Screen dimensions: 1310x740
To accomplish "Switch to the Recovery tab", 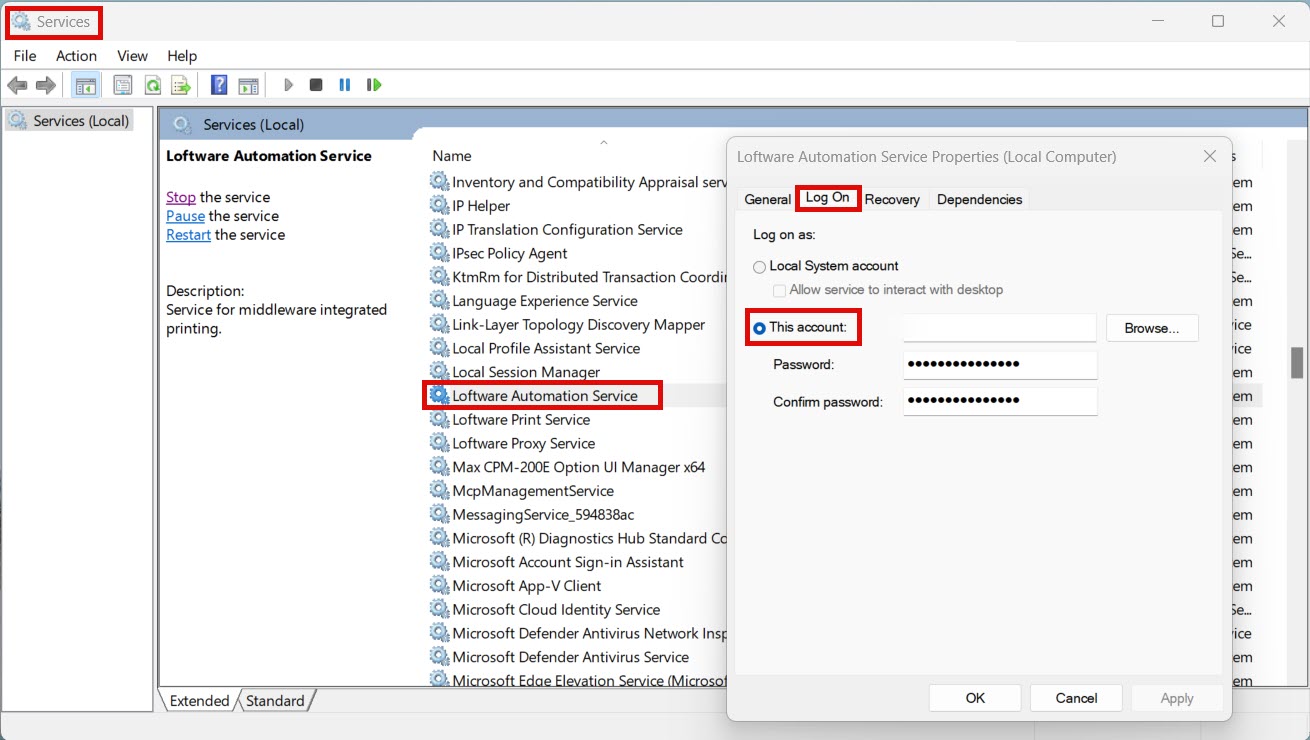I will point(892,199).
